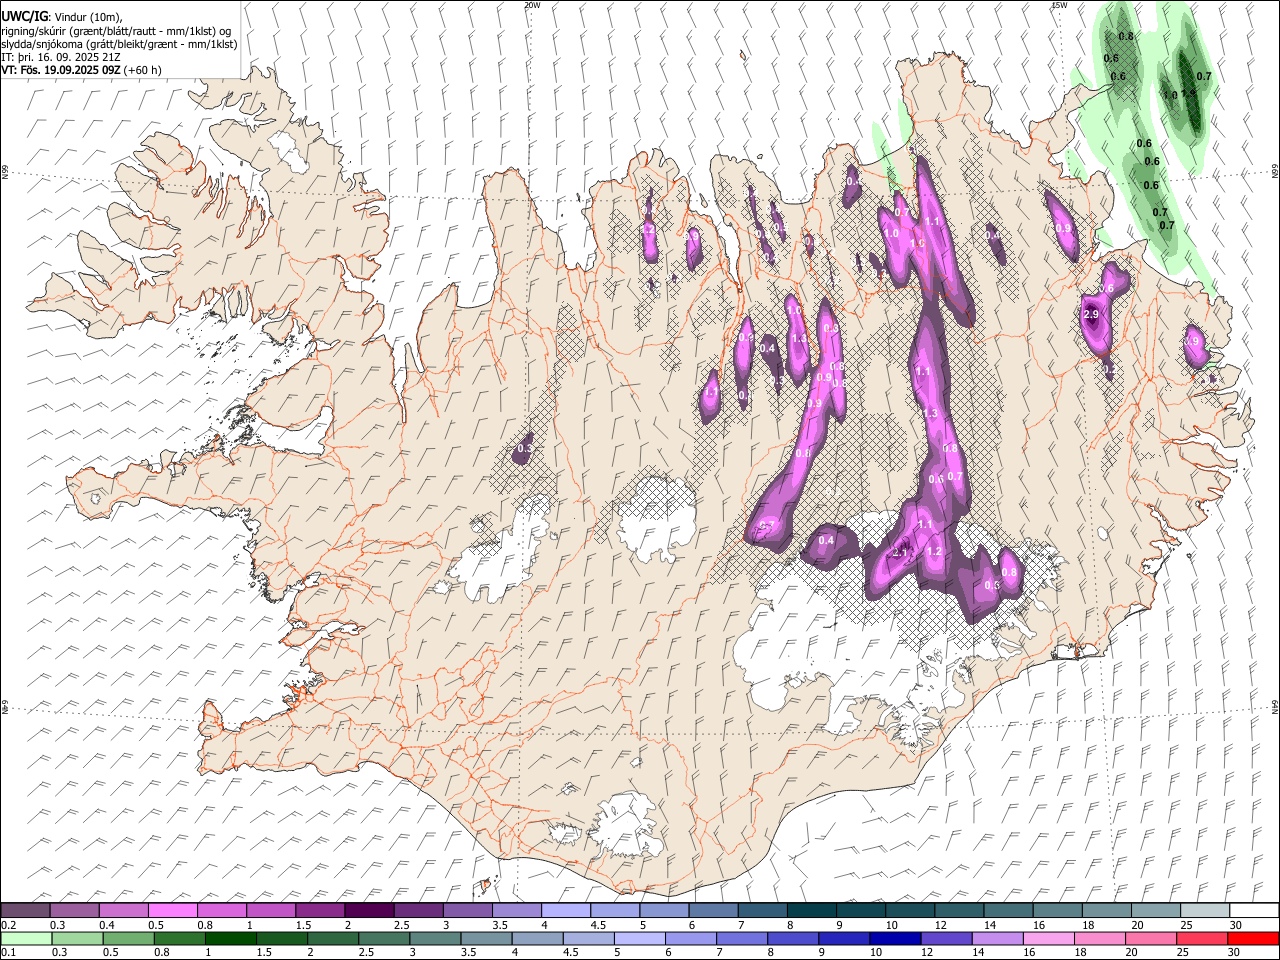The width and height of the screenshot is (1280, 960).
Task: Pick the dusty purple 0.2 swatch in the top legend
Action: coord(26,911)
